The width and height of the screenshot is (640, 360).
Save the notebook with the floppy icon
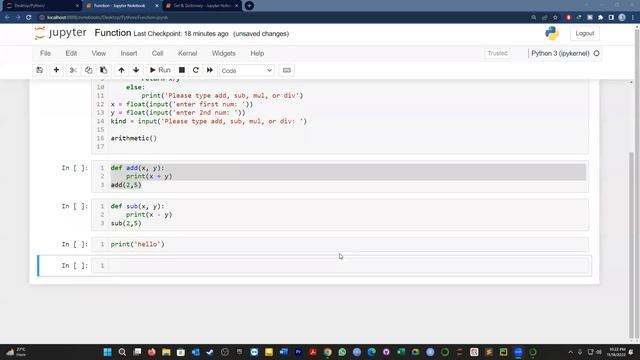(x=40, y=70)
